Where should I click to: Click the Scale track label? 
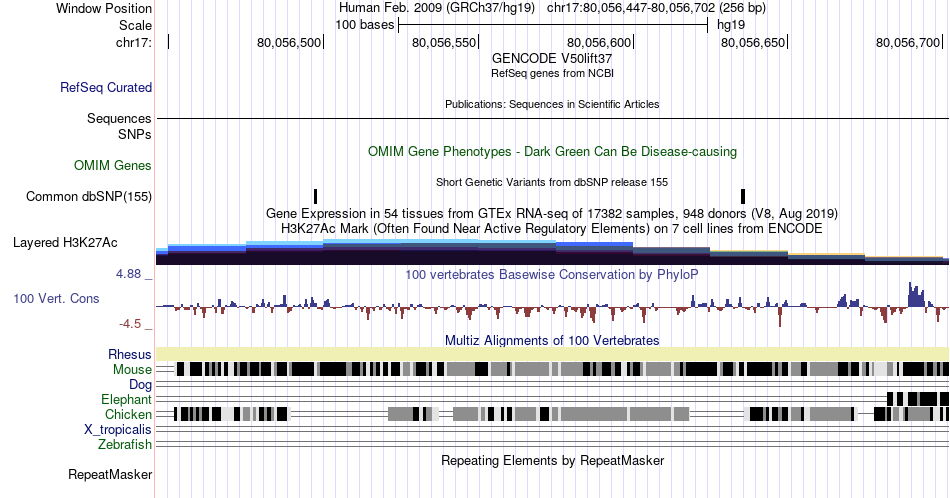click(136, 25)
